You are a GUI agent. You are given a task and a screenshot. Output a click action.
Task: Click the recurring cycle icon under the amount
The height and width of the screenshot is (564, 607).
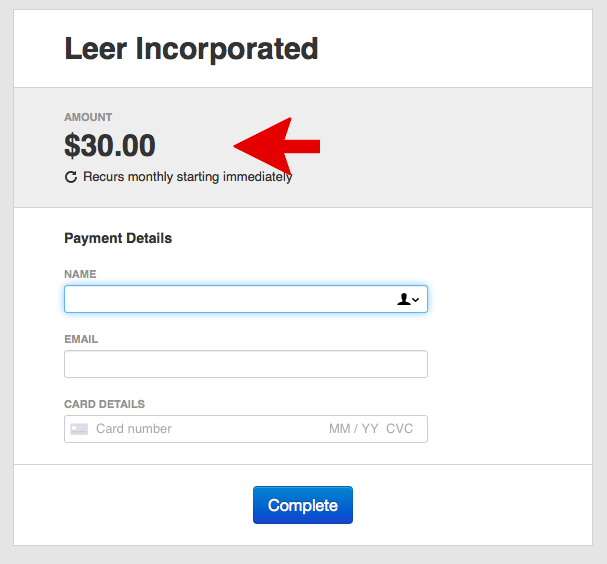(x=71, y=177)
